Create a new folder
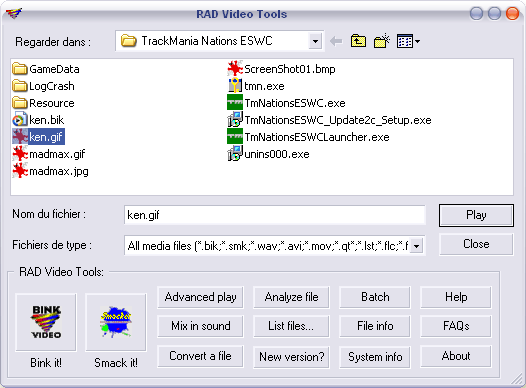Screen dimensions: 526x388 tap(382, 41)
